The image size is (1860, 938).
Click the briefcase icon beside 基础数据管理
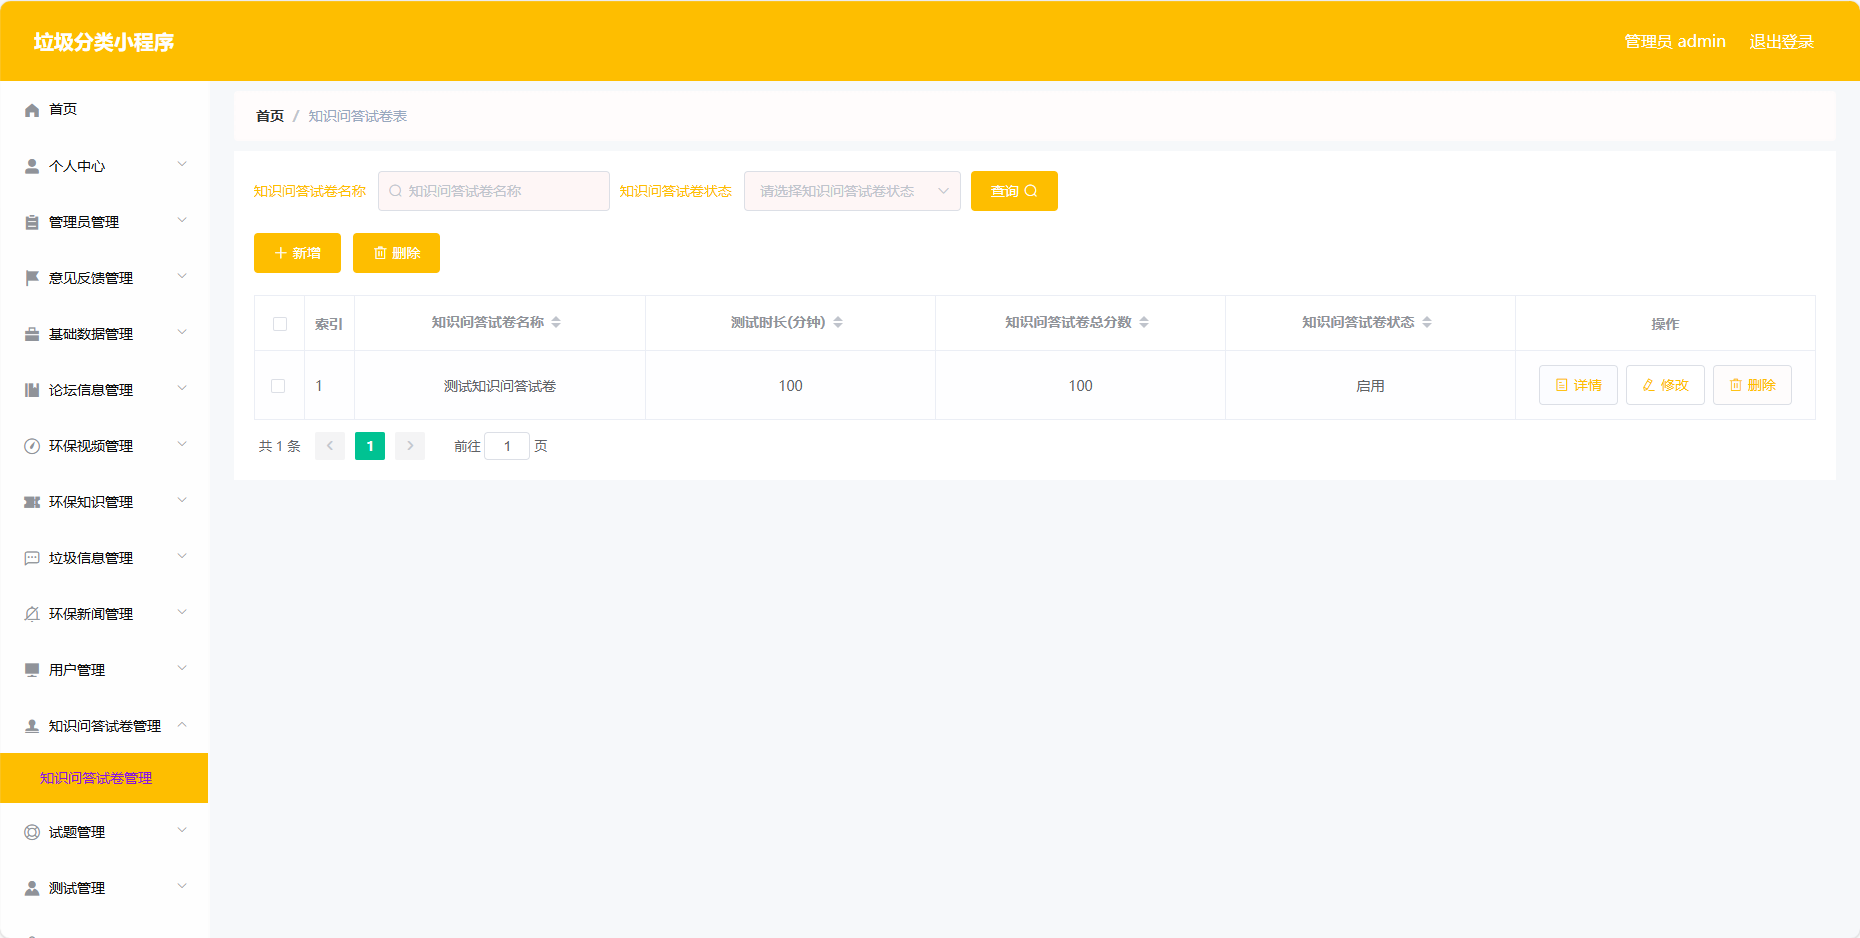click(32, 334)
